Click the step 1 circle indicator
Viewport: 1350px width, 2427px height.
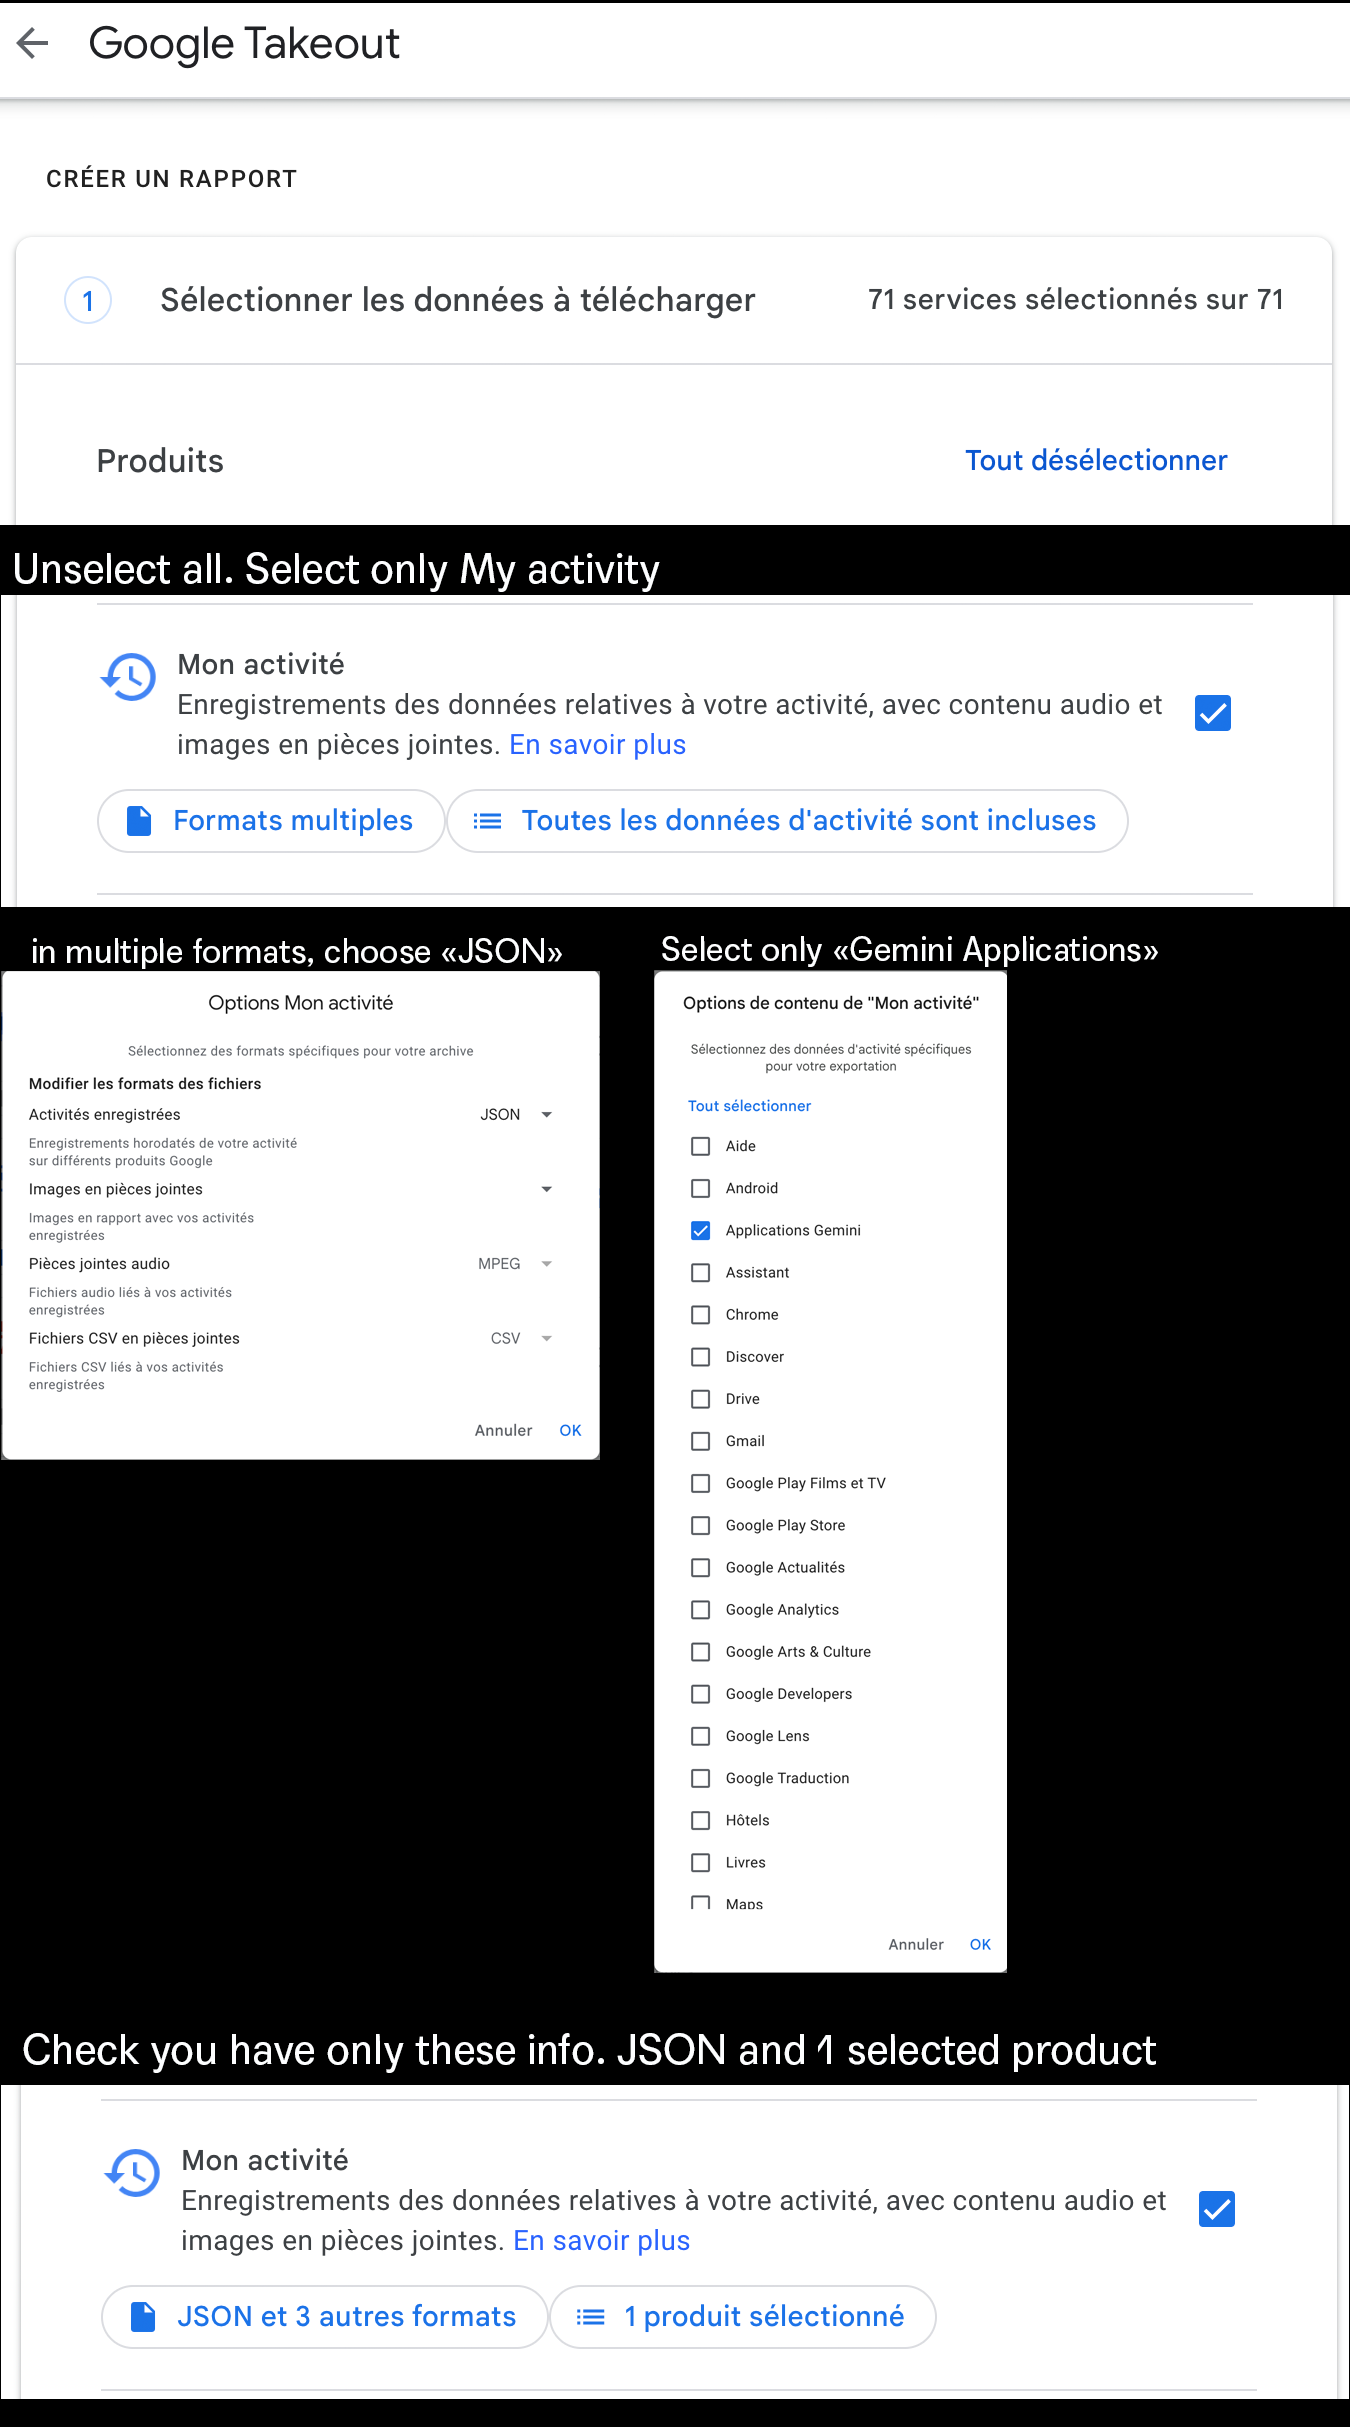click(x=88, y=300)
